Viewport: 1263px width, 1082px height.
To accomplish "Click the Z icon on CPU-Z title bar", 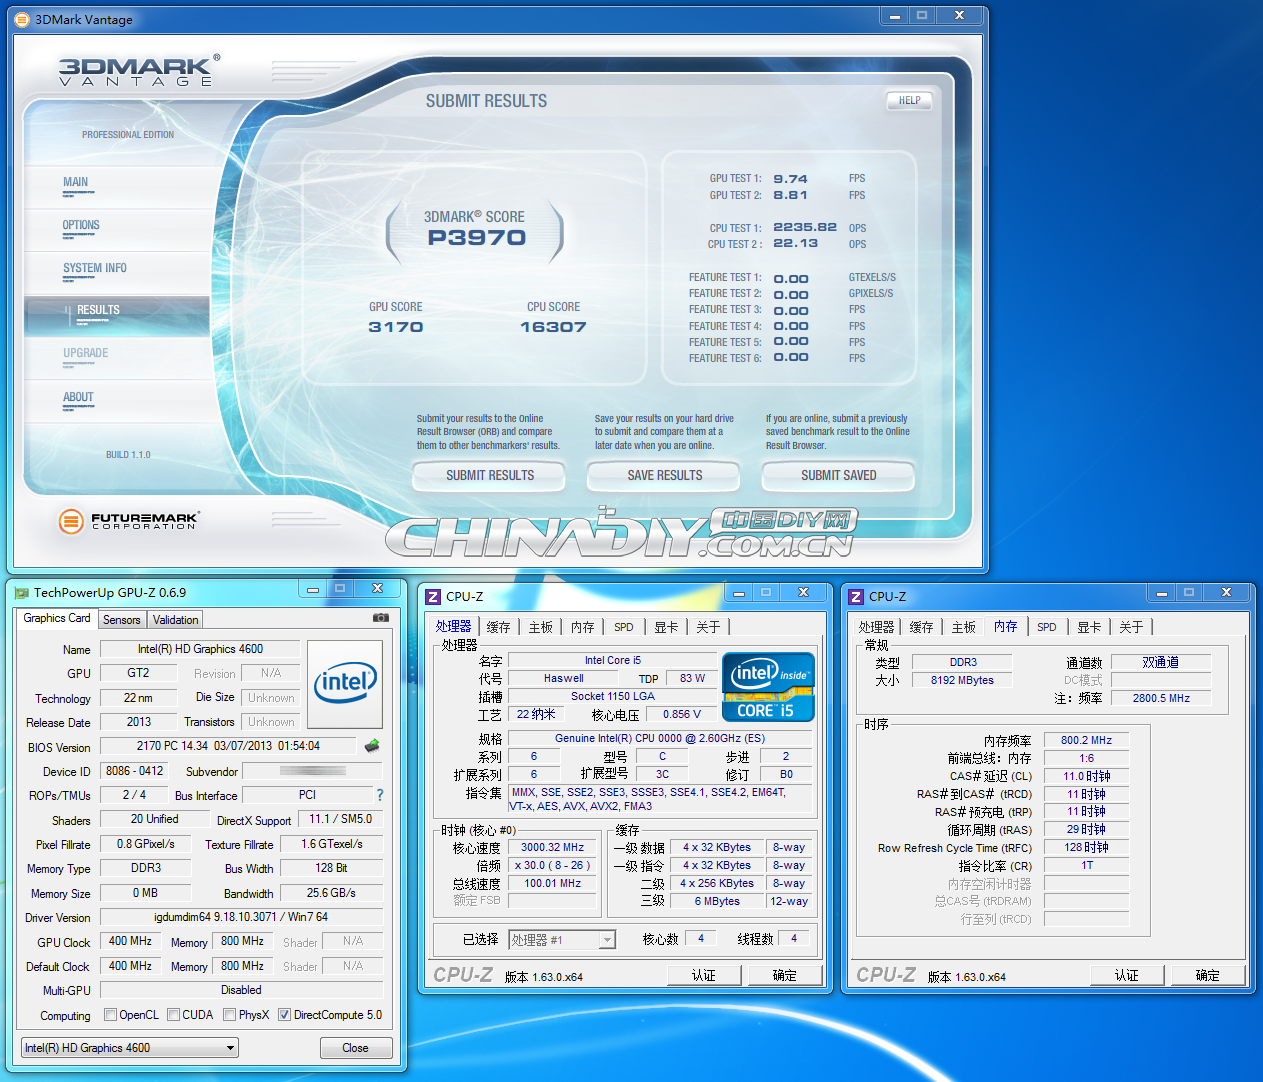I will pyautogui.click(x=432, y=595).
